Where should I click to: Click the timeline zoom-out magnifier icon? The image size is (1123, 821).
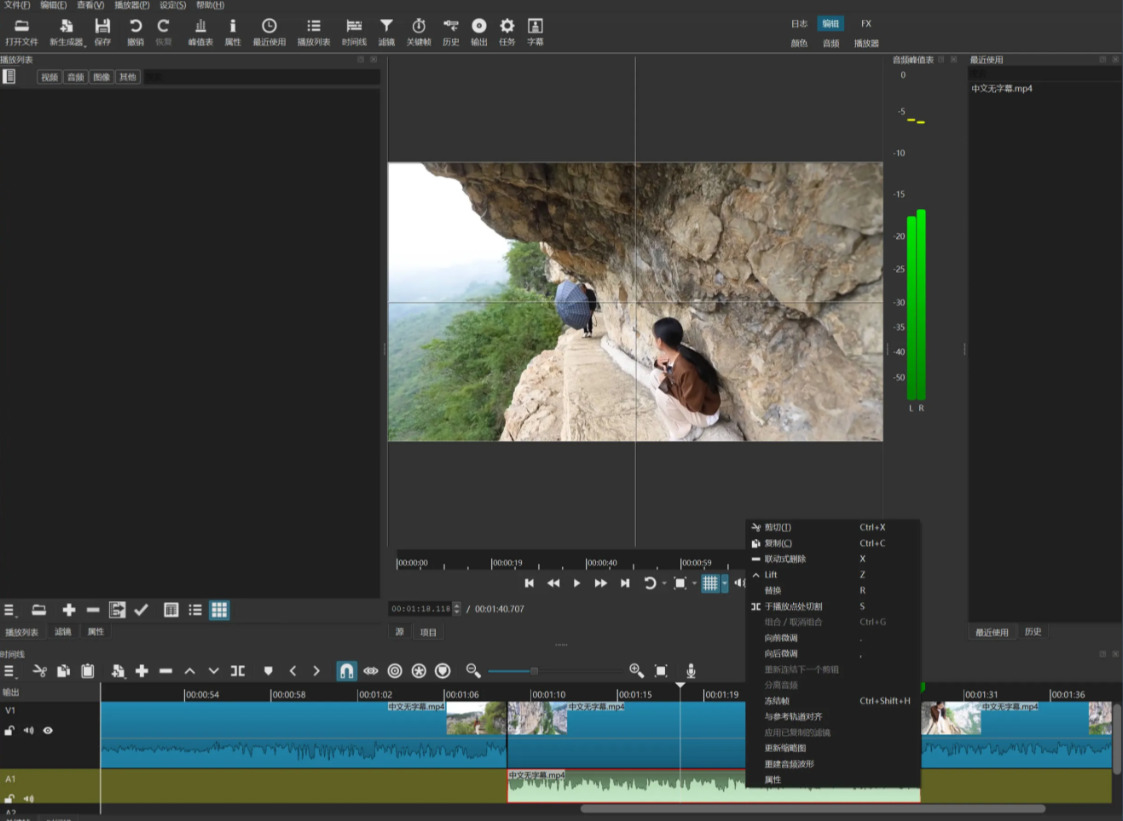473,671
